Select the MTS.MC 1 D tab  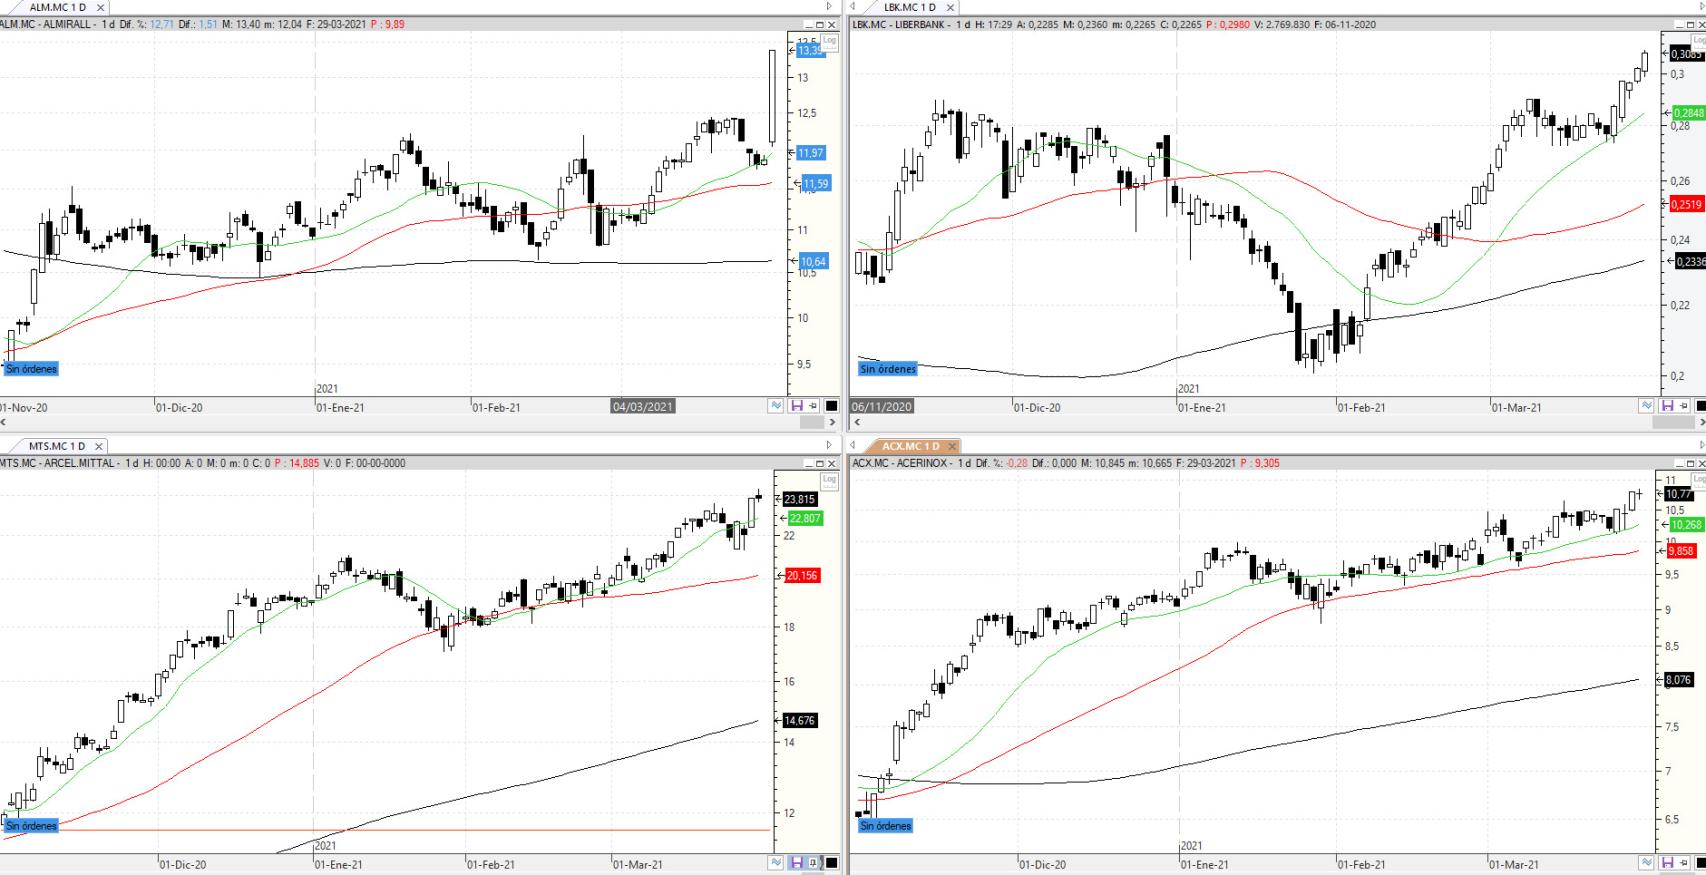point(57,446)
